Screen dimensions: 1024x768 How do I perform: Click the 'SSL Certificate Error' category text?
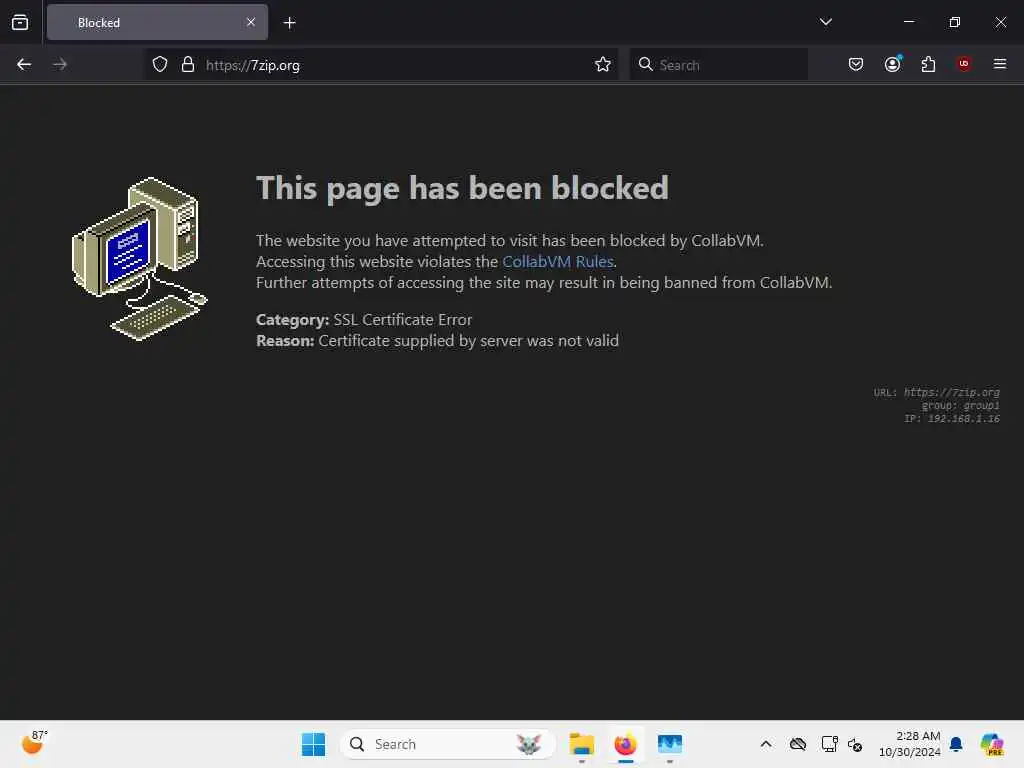402,319
